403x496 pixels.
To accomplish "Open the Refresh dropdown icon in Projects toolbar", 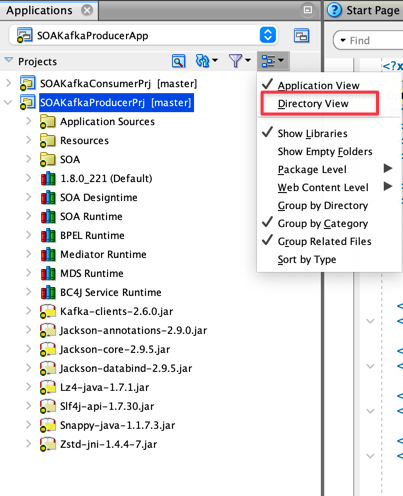I will tap(206, 61).
